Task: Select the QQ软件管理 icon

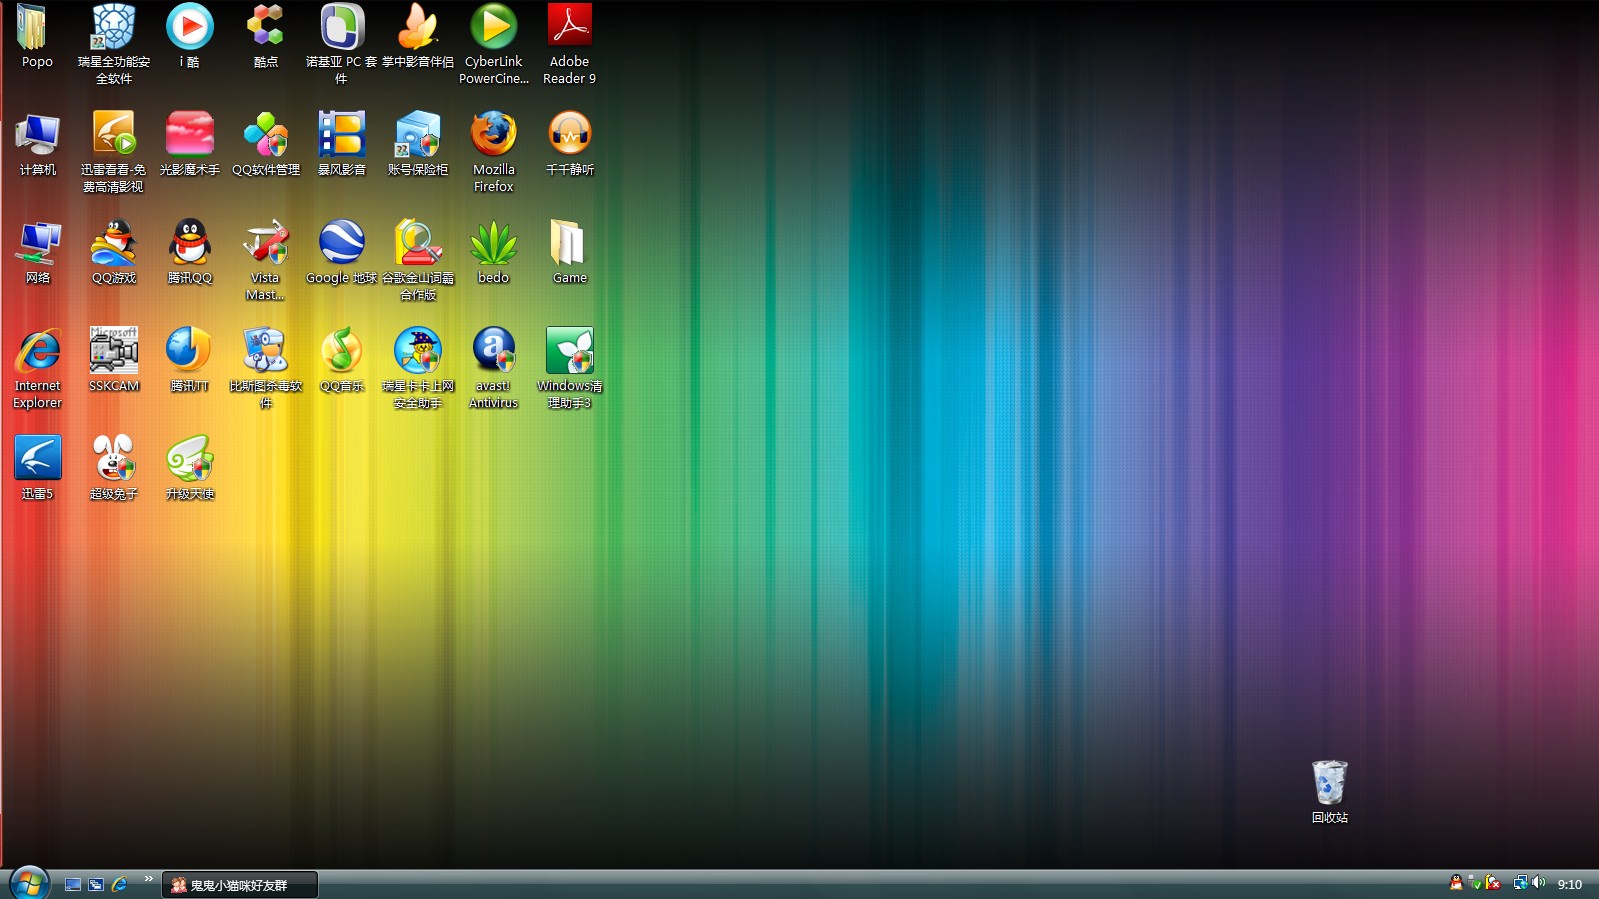Action: coord(266,145)
